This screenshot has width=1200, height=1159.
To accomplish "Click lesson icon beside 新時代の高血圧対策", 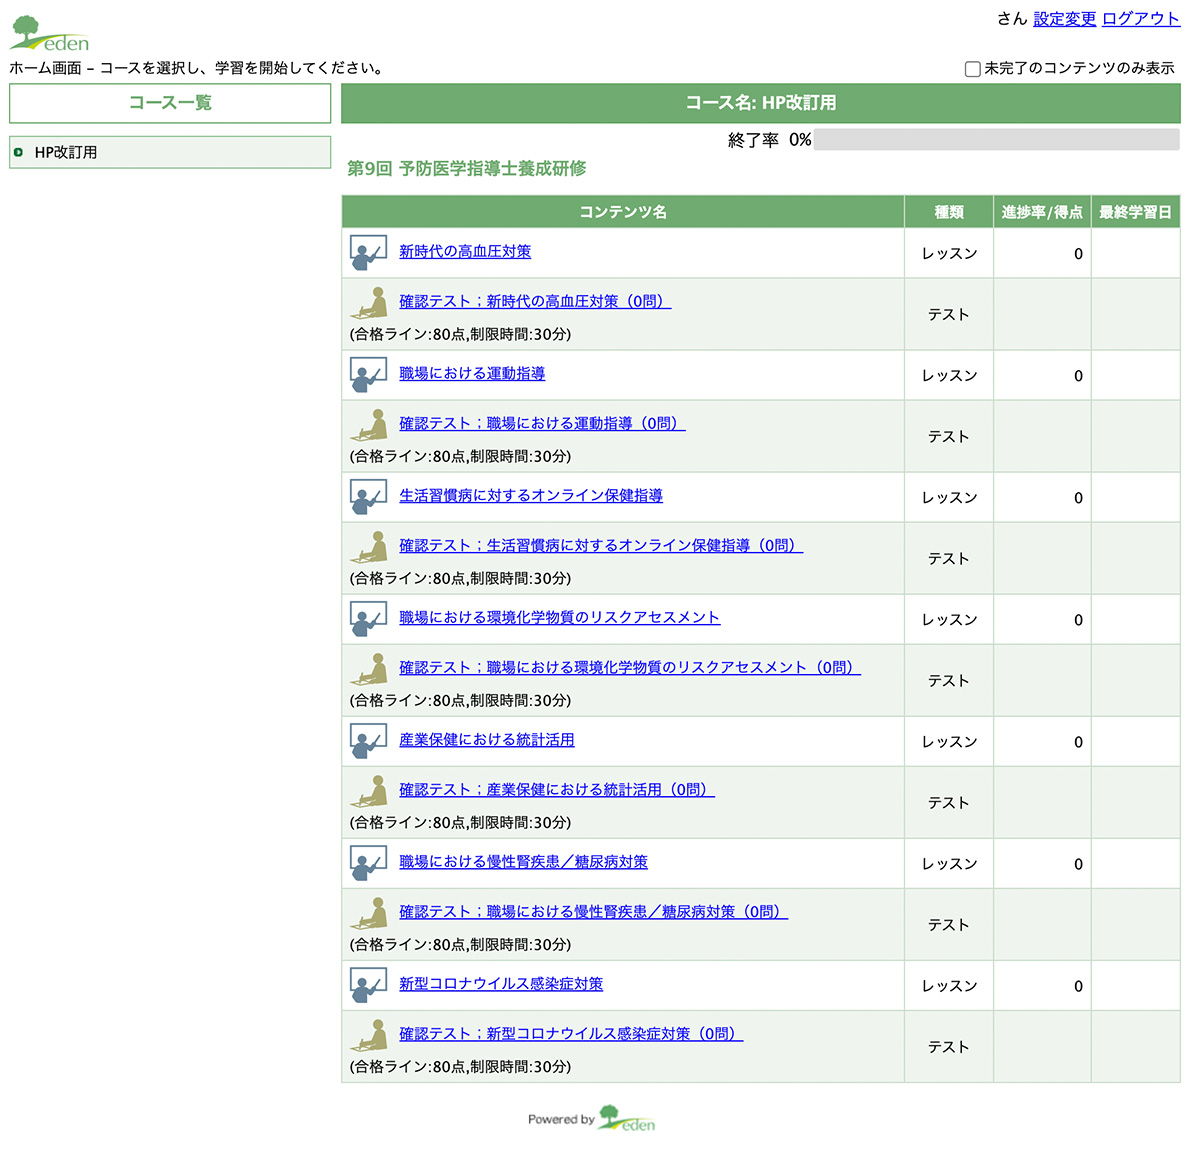I will (x=368, y=252).
